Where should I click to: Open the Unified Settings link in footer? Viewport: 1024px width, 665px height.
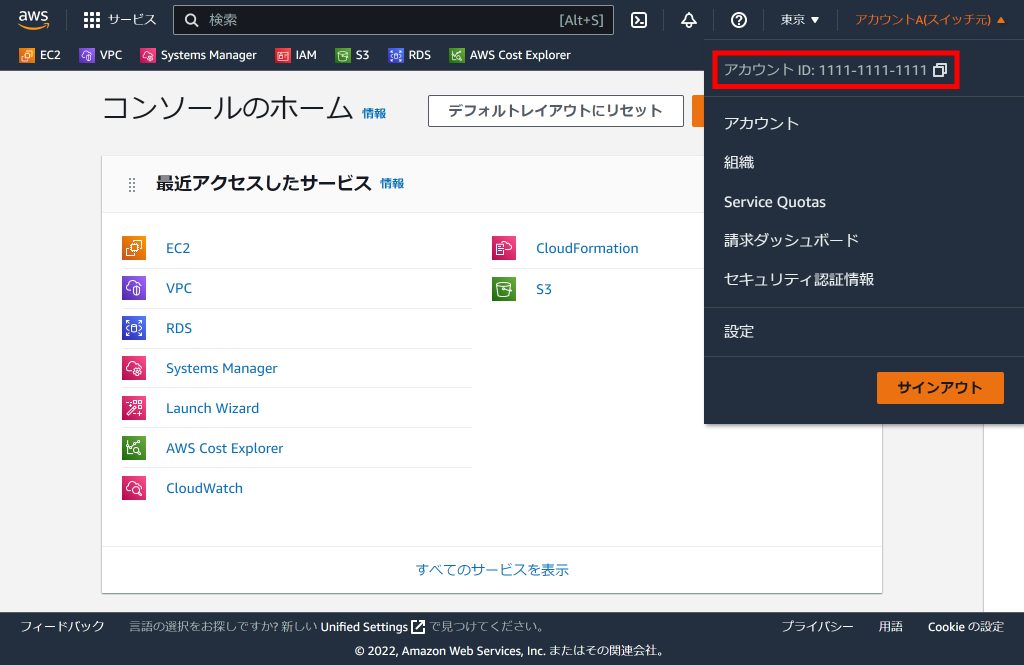(x=372, y=627)
